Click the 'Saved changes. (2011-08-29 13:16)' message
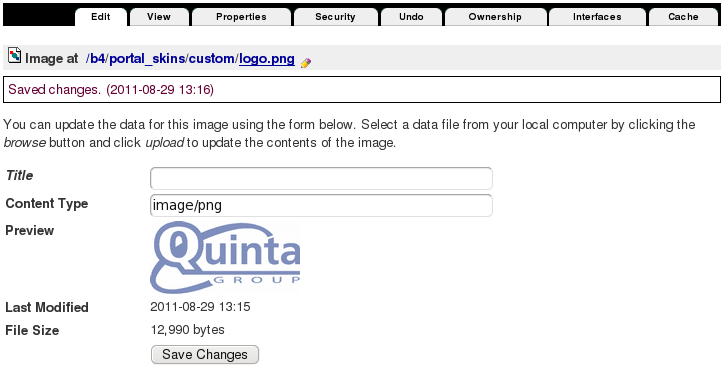This screenshot has height=374, width=724. tap(111, 90)
